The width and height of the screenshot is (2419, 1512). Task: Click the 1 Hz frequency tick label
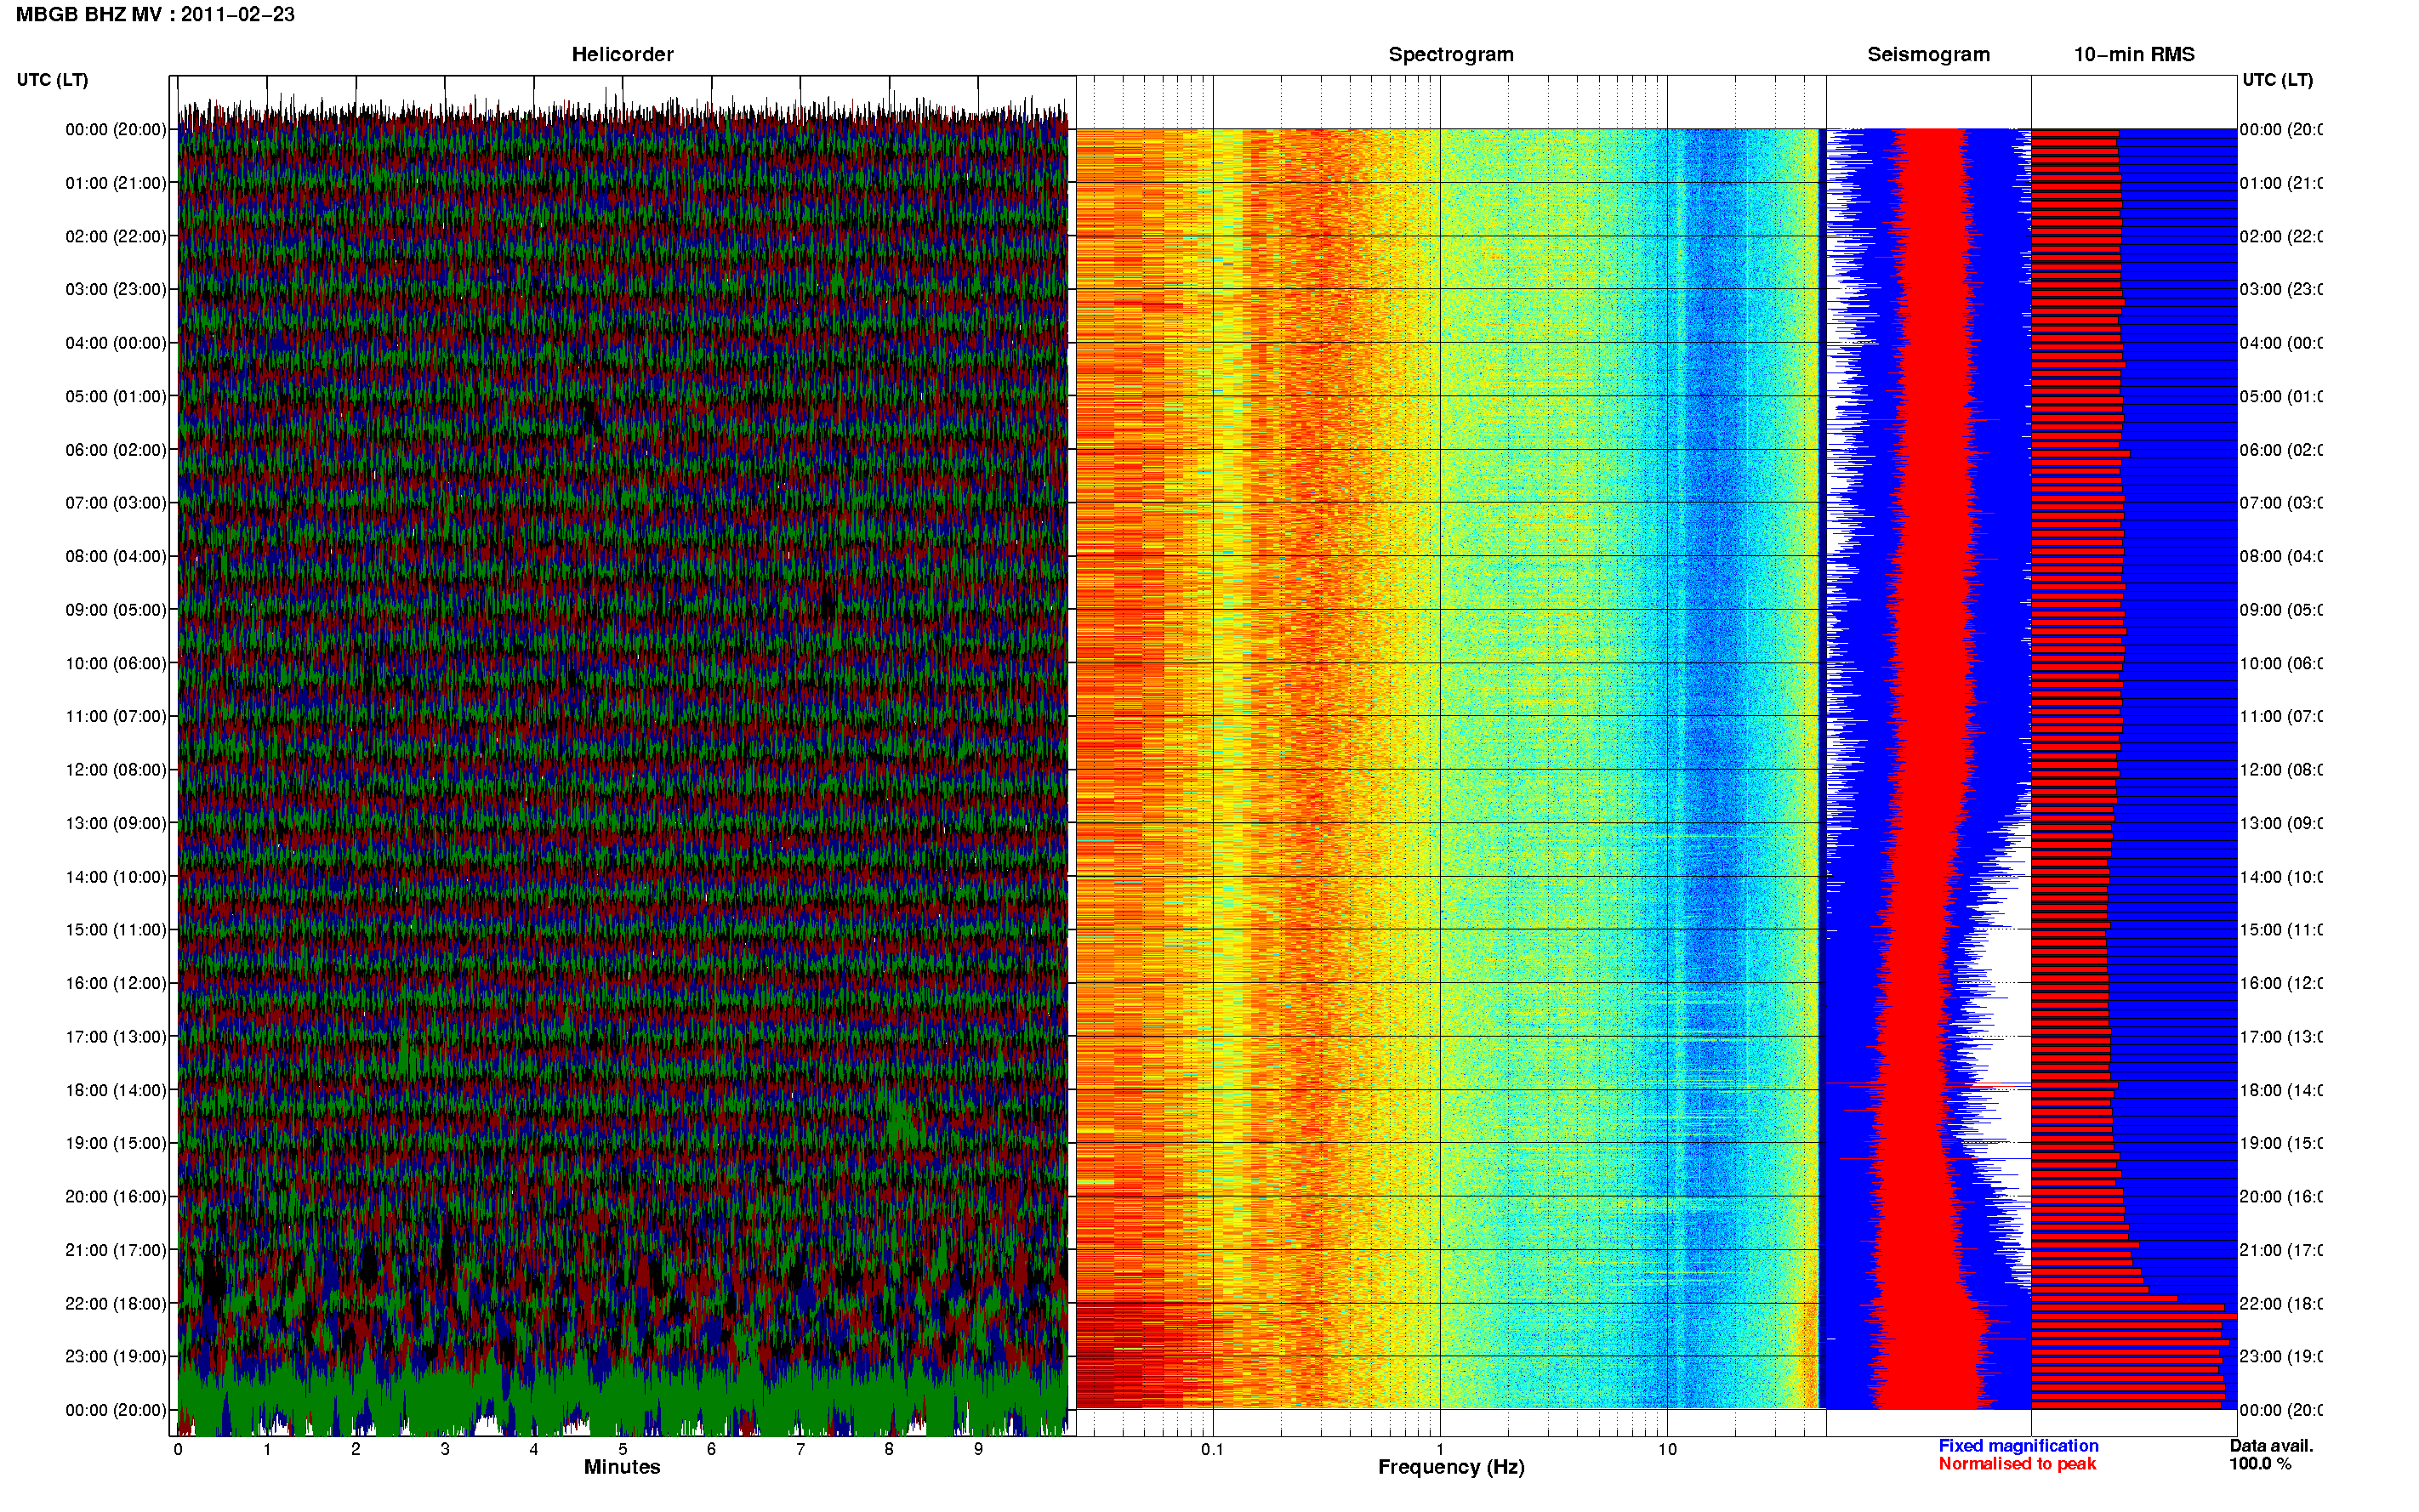[x=1440, y=1449]
